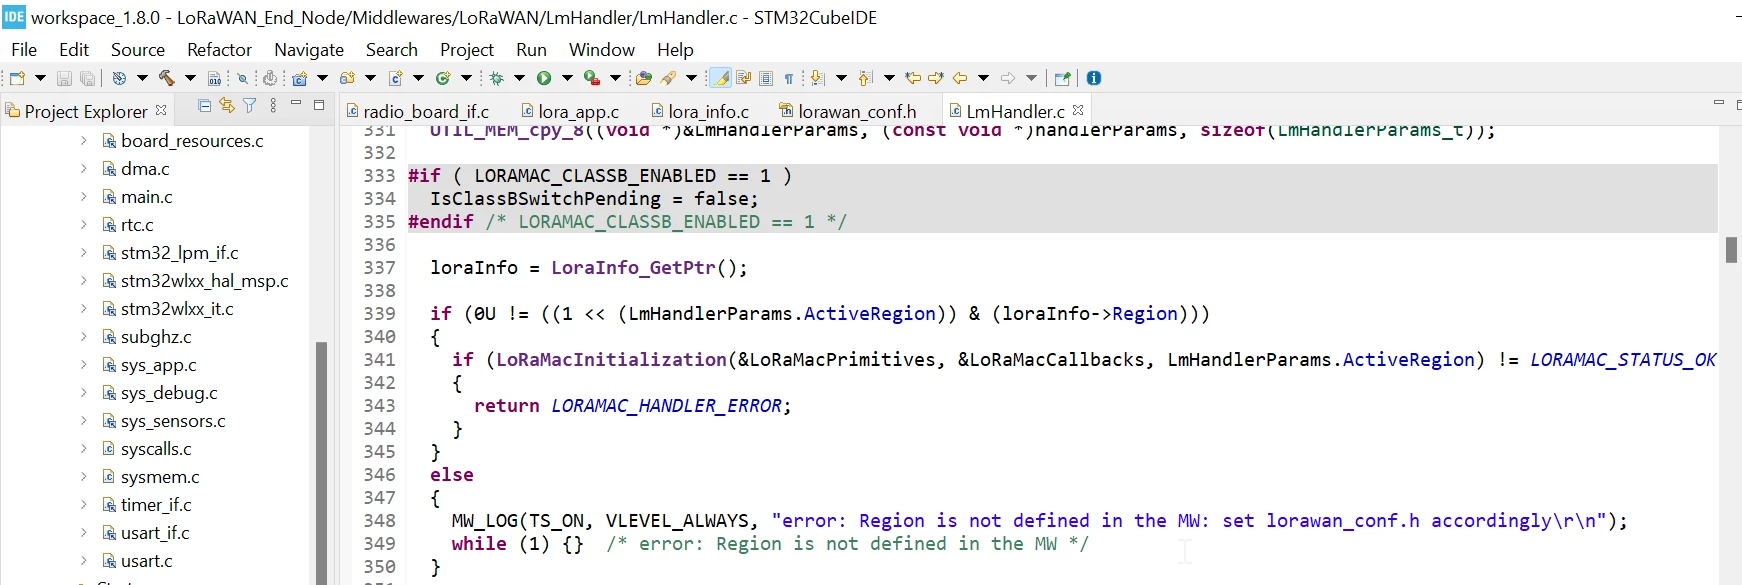Click the Next Annotation arrow icon

tap(817, 78)
